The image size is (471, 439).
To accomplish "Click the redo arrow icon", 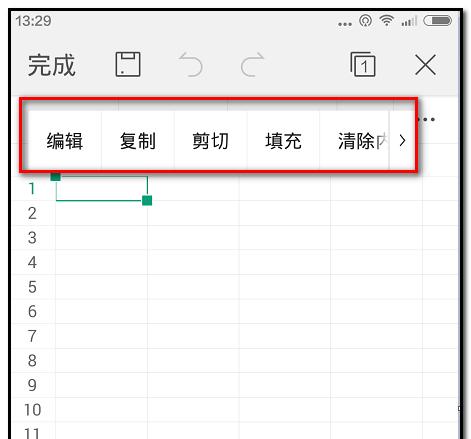I will tap(252, 64).
